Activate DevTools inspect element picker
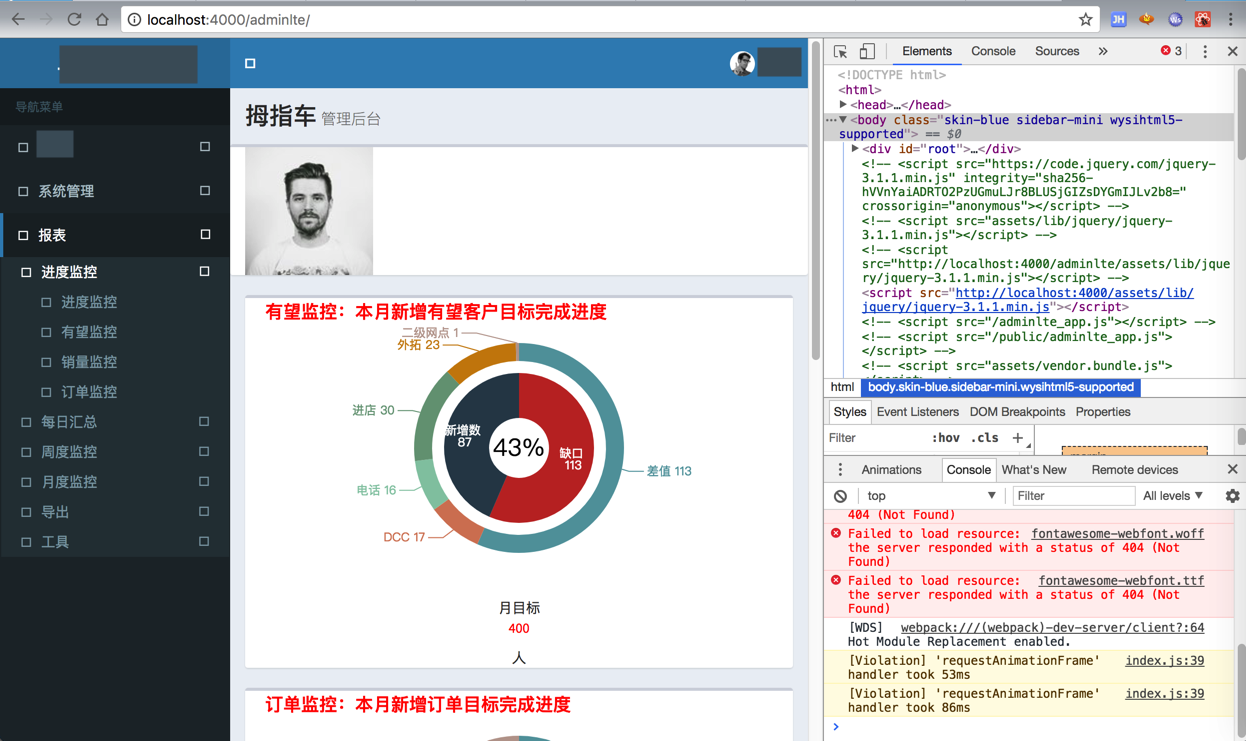The image size is (1246, 741). (840, 51)
